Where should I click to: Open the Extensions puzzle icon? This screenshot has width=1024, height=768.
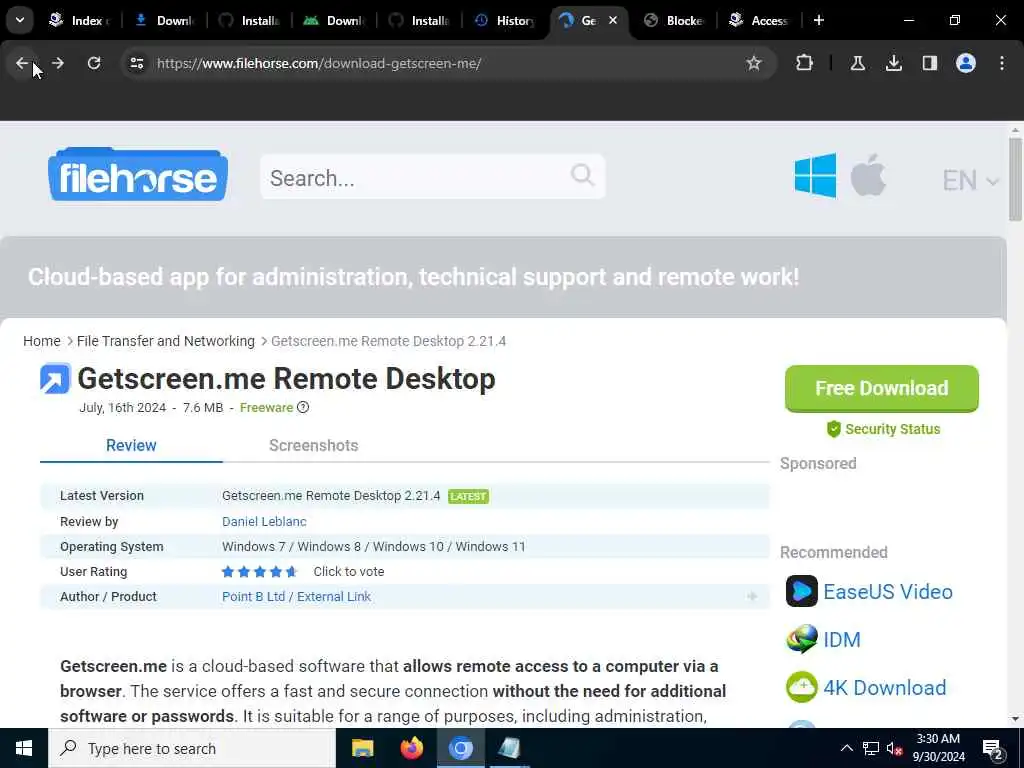coord(805,63)
